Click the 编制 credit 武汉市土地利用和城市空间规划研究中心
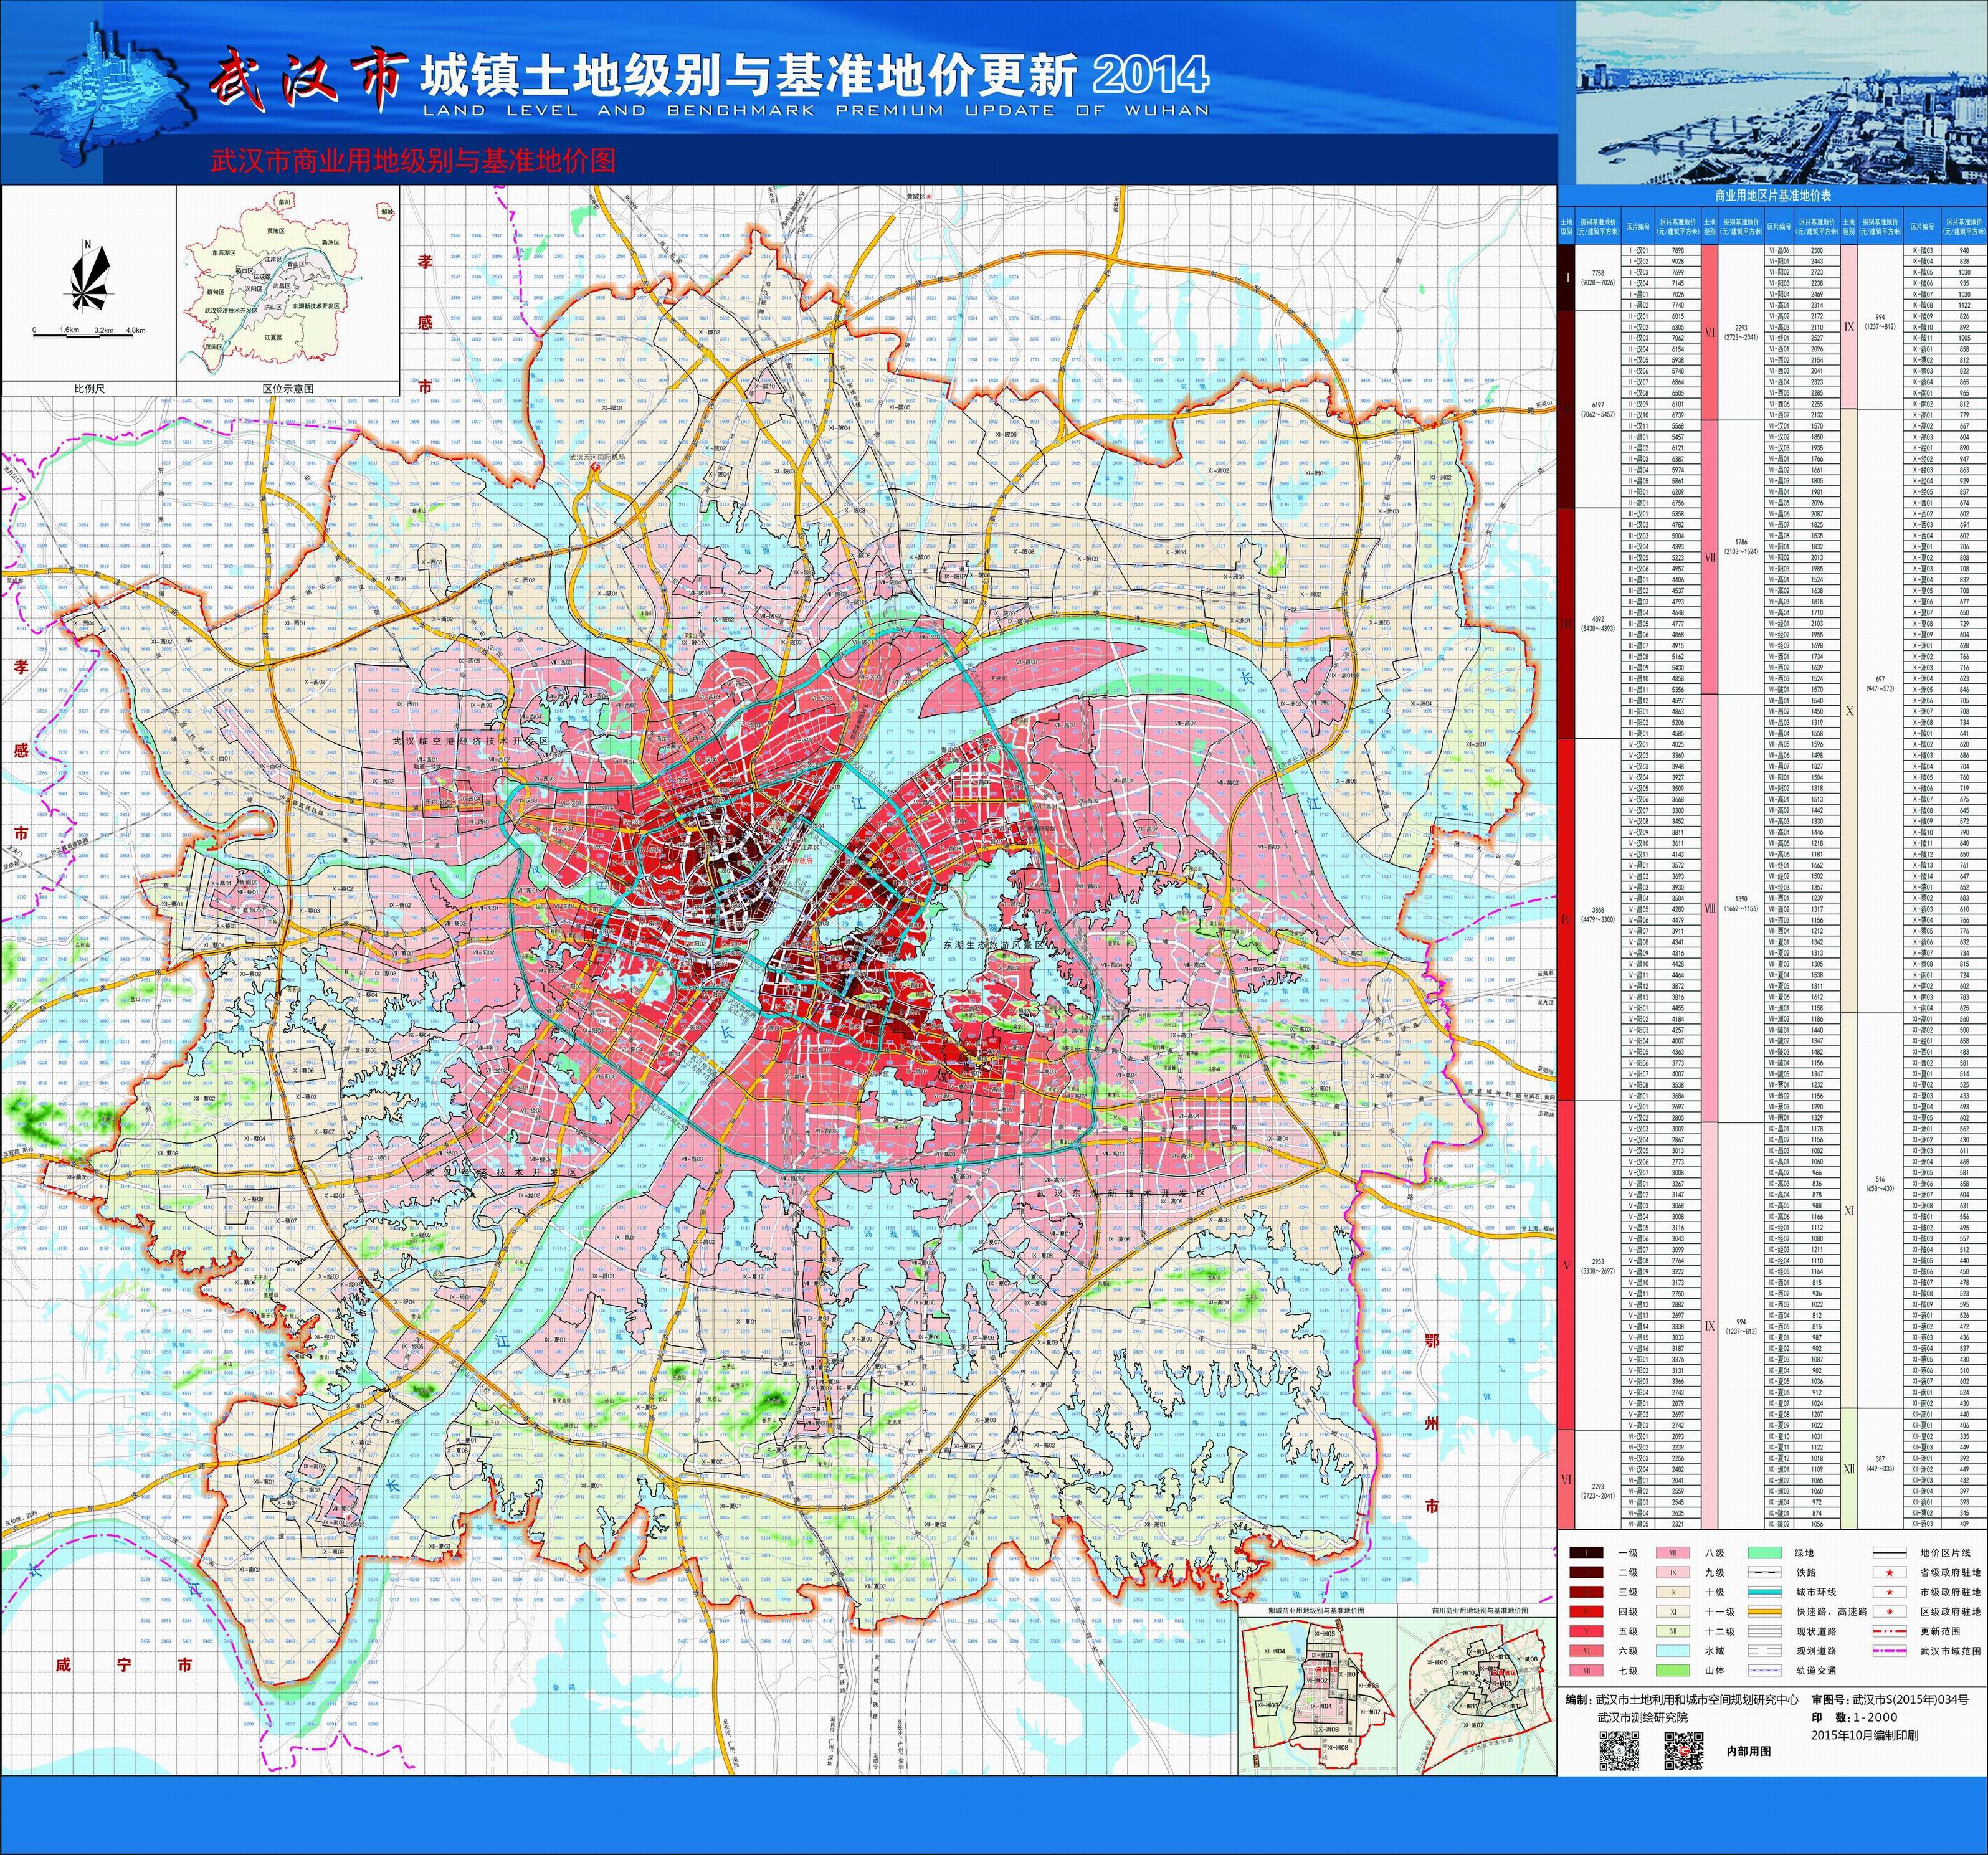The width and height of the screenshot is (1988, 1855). pos(1682,1700)
